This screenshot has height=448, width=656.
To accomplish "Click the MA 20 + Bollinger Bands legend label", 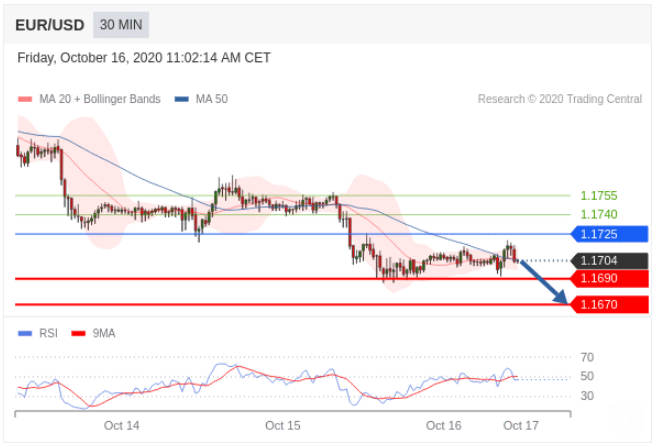I will (x=100, y=99).
